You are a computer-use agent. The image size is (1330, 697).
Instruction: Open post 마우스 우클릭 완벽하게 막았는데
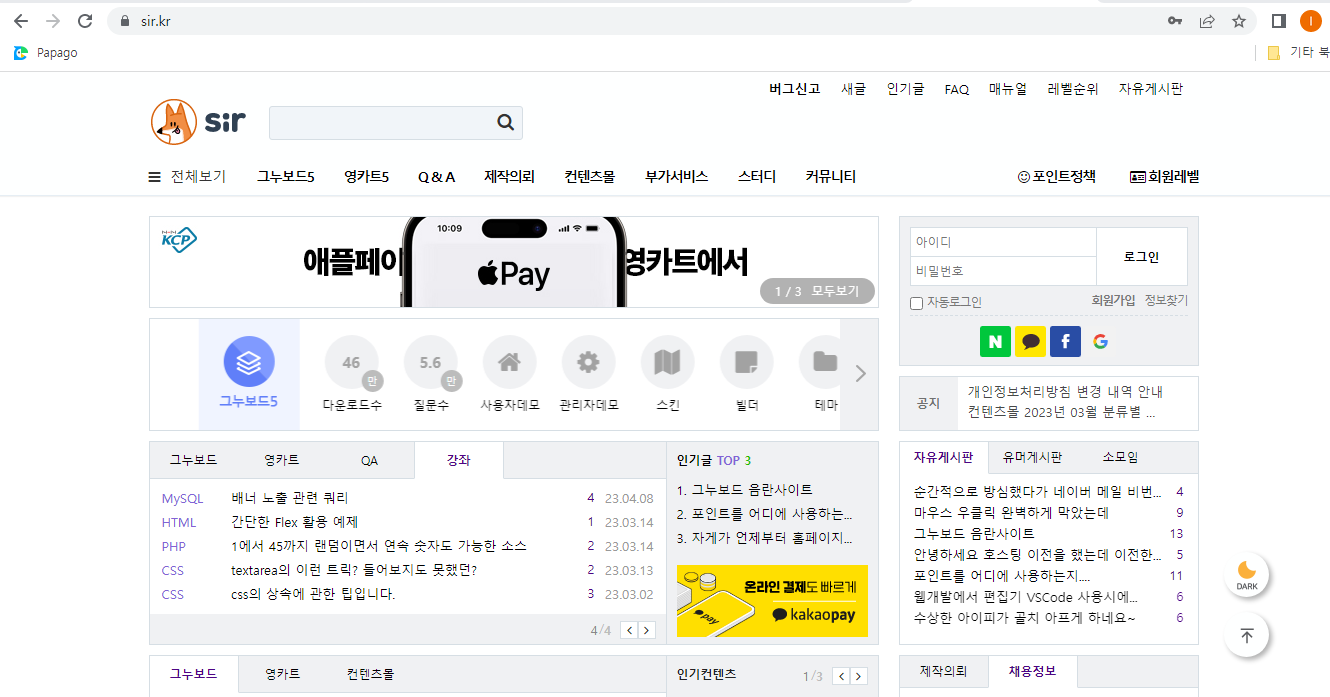(x=1011, y=513)
